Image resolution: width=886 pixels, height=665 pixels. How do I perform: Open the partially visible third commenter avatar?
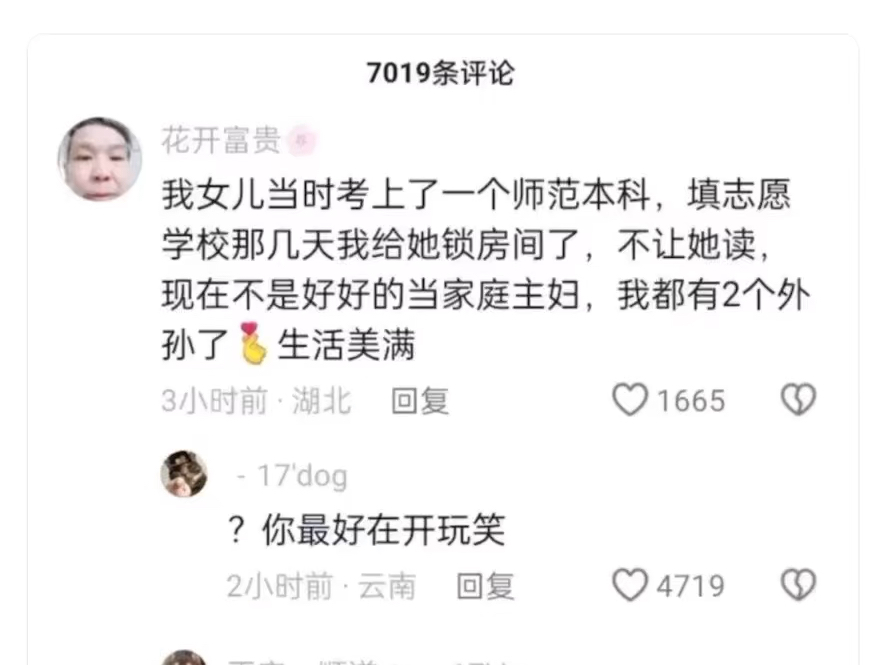(184, 658)
